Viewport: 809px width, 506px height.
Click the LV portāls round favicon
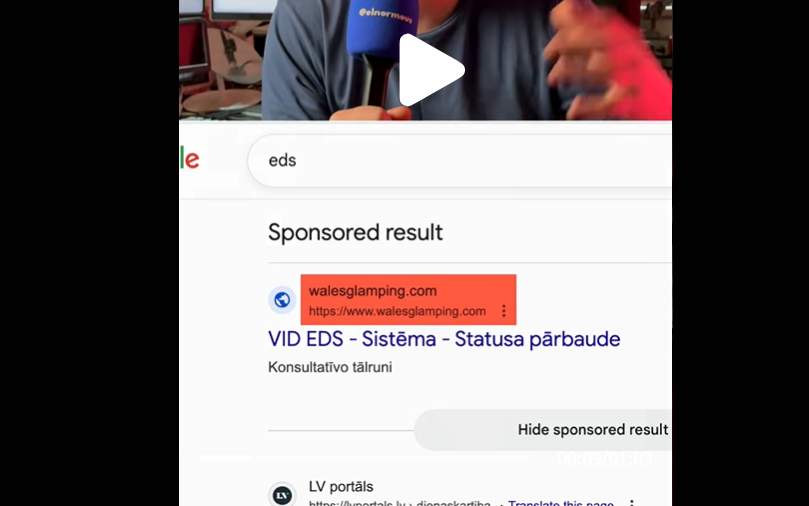click(x=282, y=495)
